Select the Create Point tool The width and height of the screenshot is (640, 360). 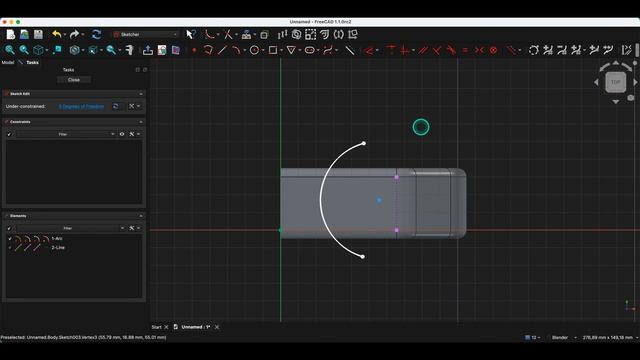[194, 50]
